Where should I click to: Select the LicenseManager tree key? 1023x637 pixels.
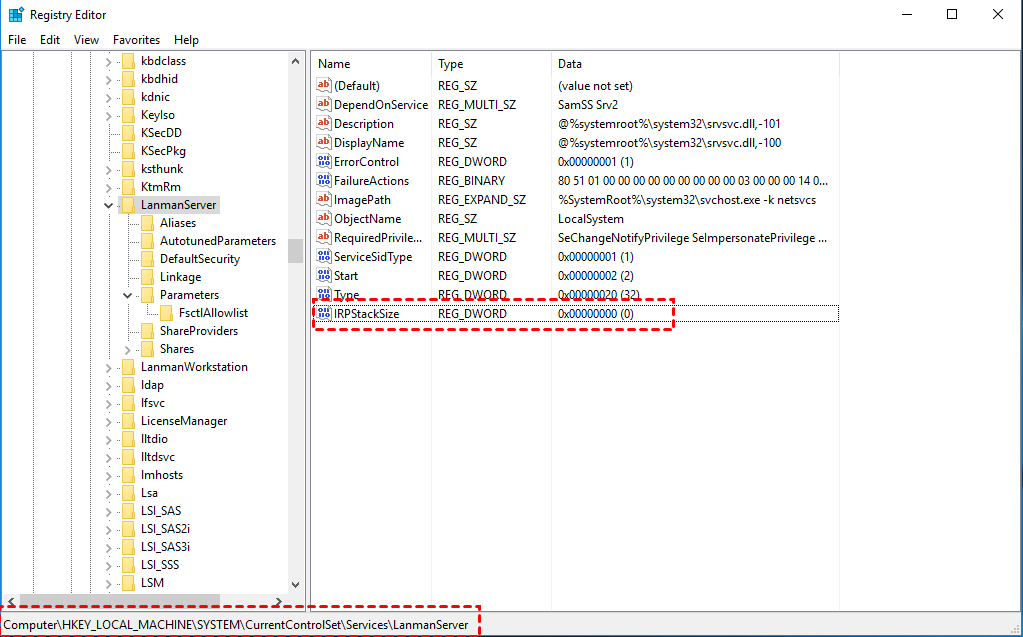(184, 421)
